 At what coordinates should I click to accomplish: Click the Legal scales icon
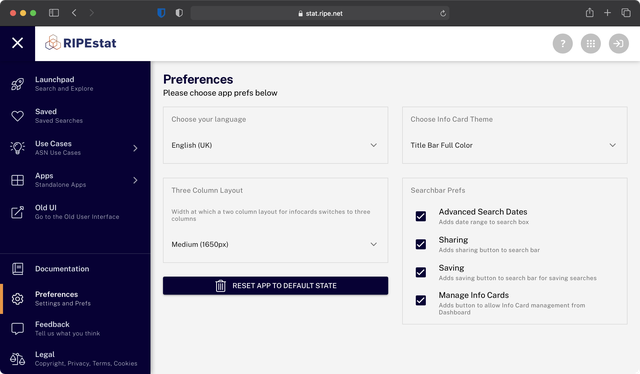coord(18,359)
